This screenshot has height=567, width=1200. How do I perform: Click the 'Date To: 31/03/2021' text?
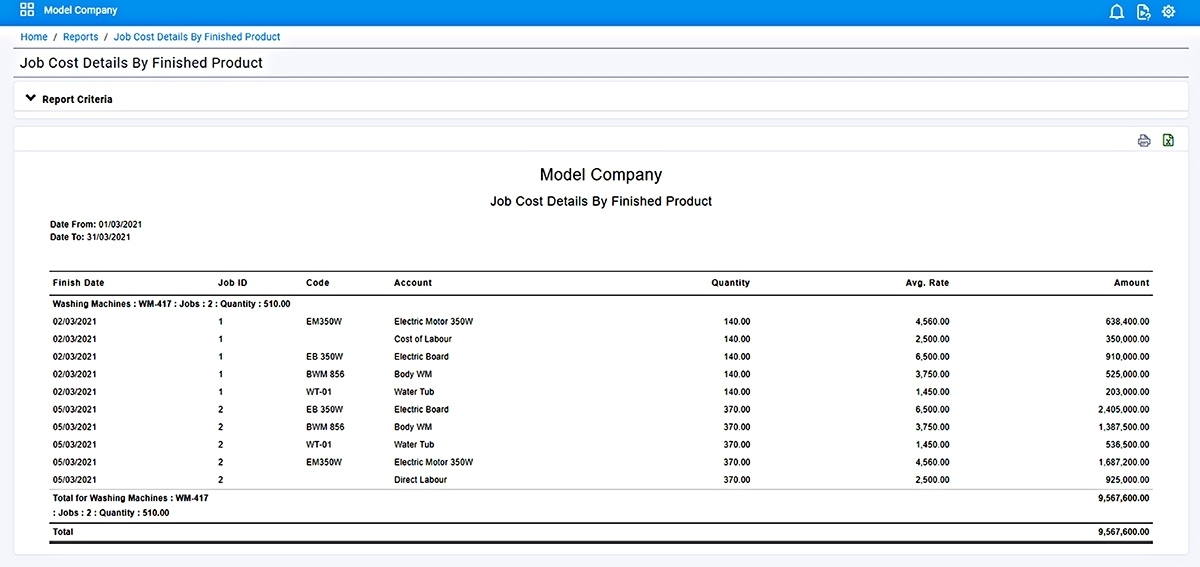[90, 237]
